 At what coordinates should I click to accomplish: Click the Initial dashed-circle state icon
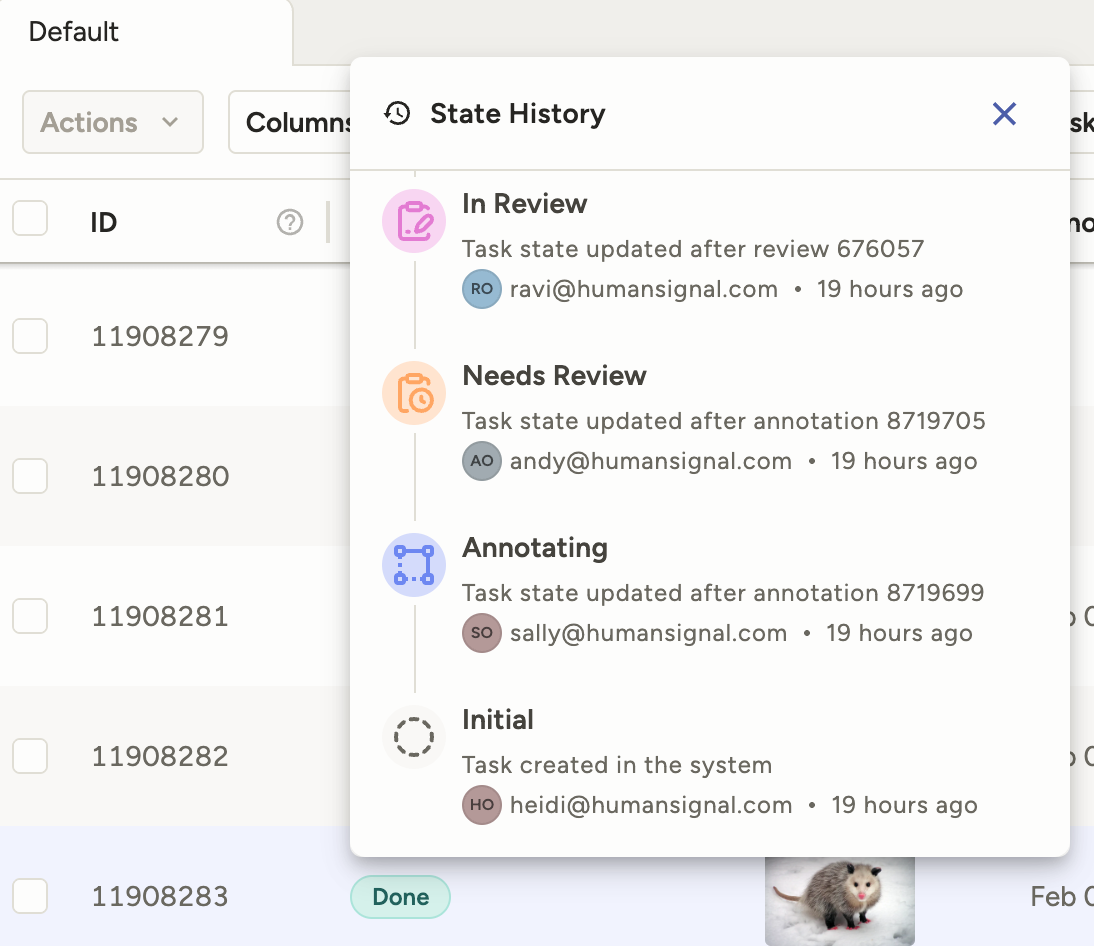(x=413, y=737)
